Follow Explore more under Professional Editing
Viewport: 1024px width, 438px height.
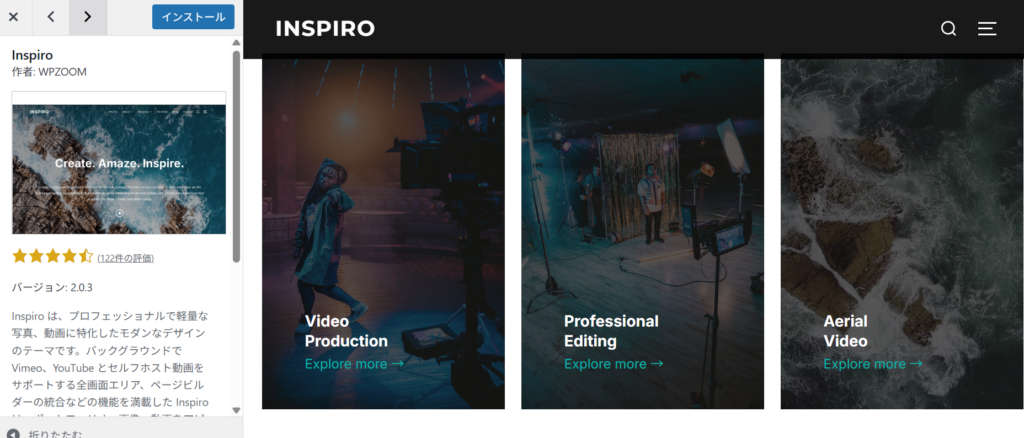pos(614,364)
